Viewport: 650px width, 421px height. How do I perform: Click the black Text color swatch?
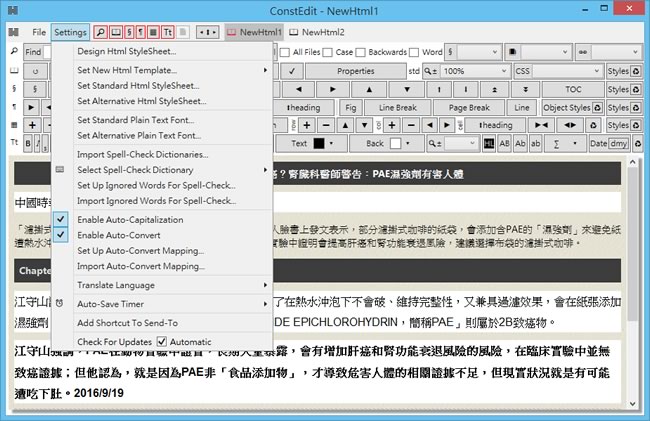(320, 143)
